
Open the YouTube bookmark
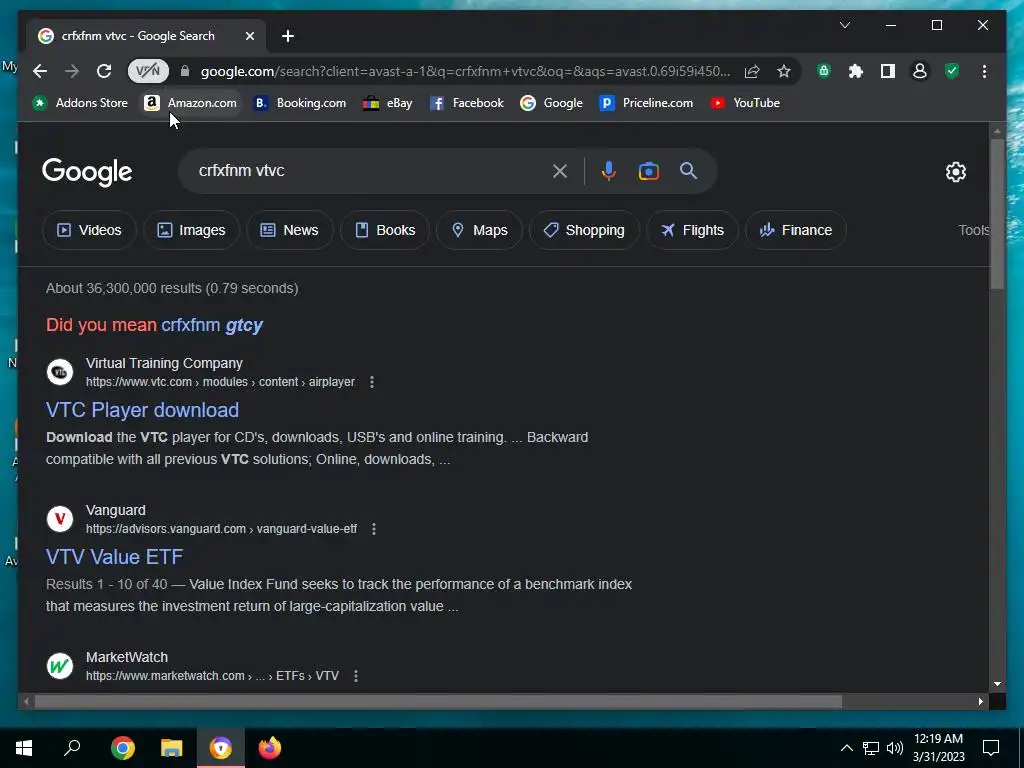coord(745,103)
